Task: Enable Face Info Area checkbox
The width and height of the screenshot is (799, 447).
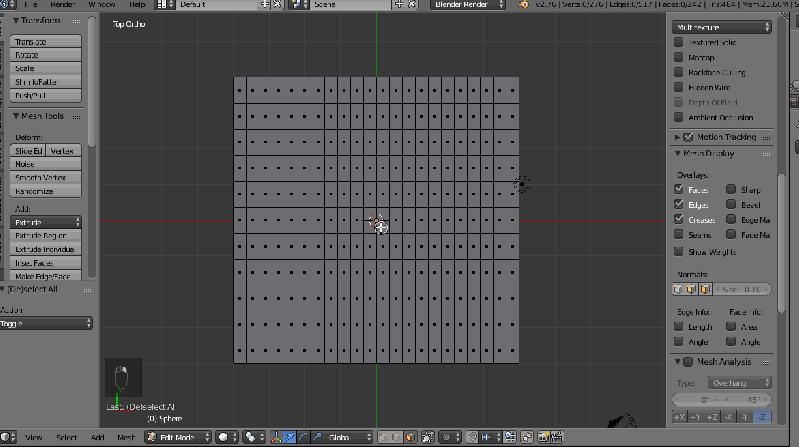Action: point(731,327)
